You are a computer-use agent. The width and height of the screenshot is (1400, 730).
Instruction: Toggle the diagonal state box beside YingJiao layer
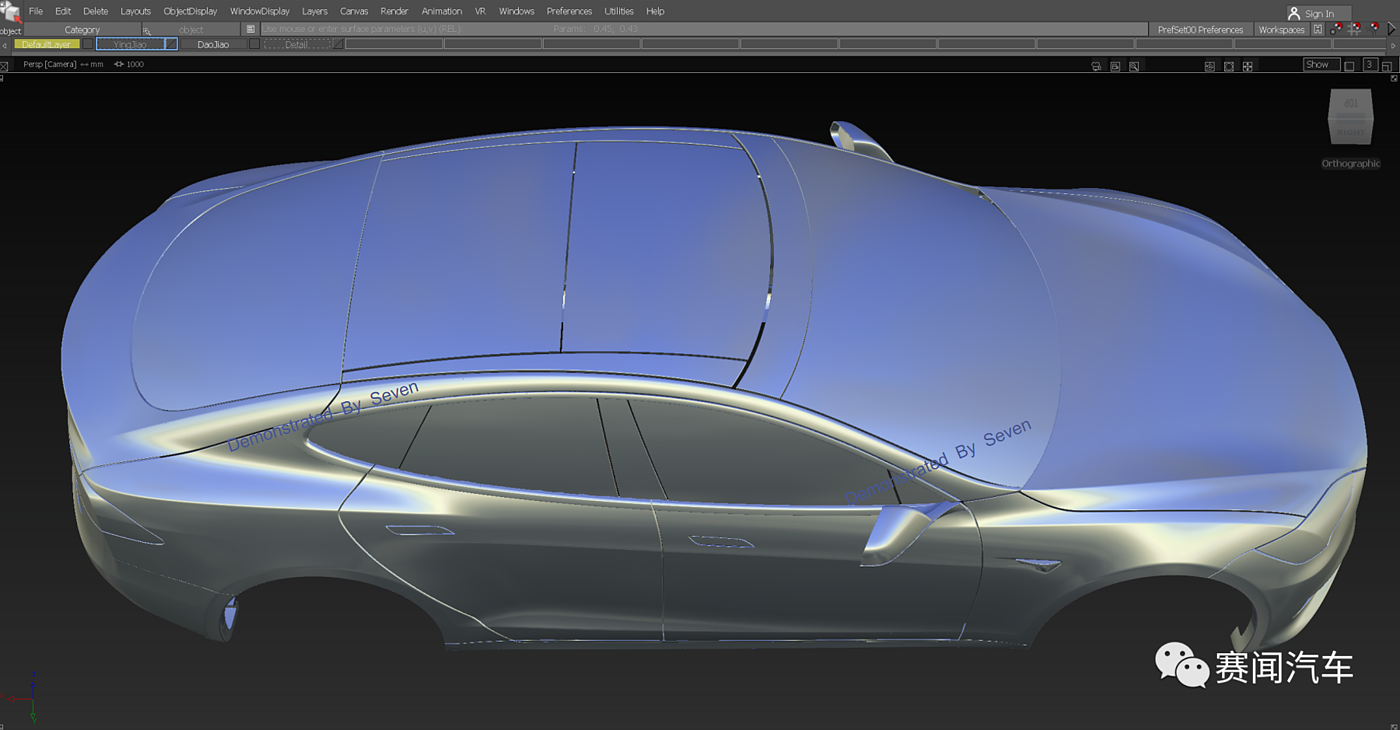click(x=171, y=44)
